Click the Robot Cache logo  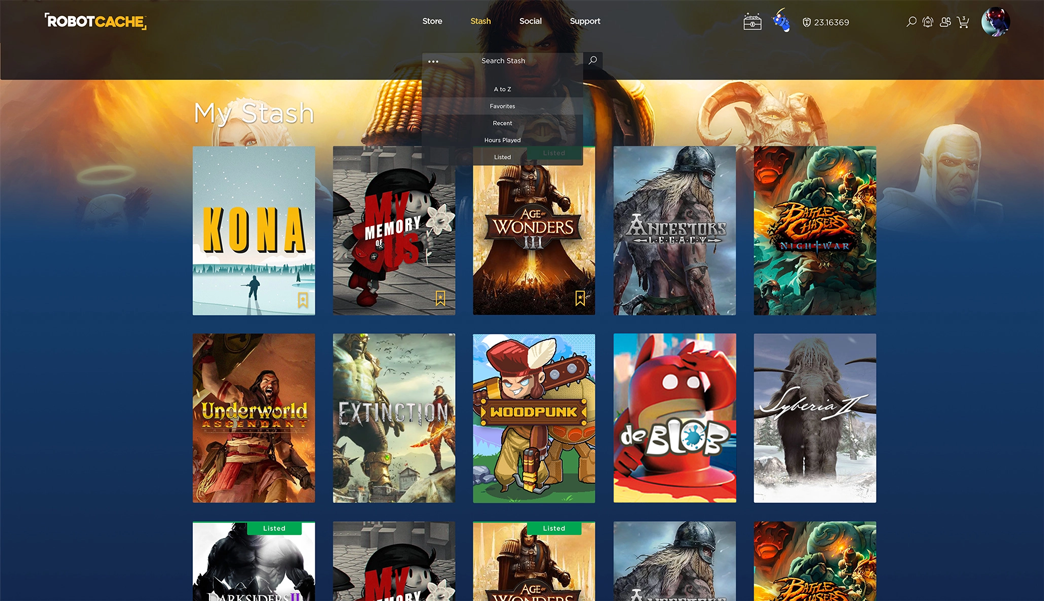[x=95, y=21]
